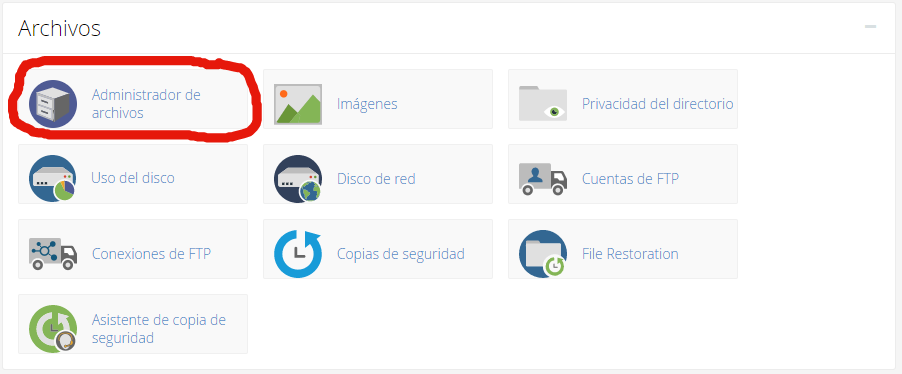This screenshot has width=902, height=374.
Task: Select the Uso del disco pie-chart icon
Action: click(x=53, y=179)
